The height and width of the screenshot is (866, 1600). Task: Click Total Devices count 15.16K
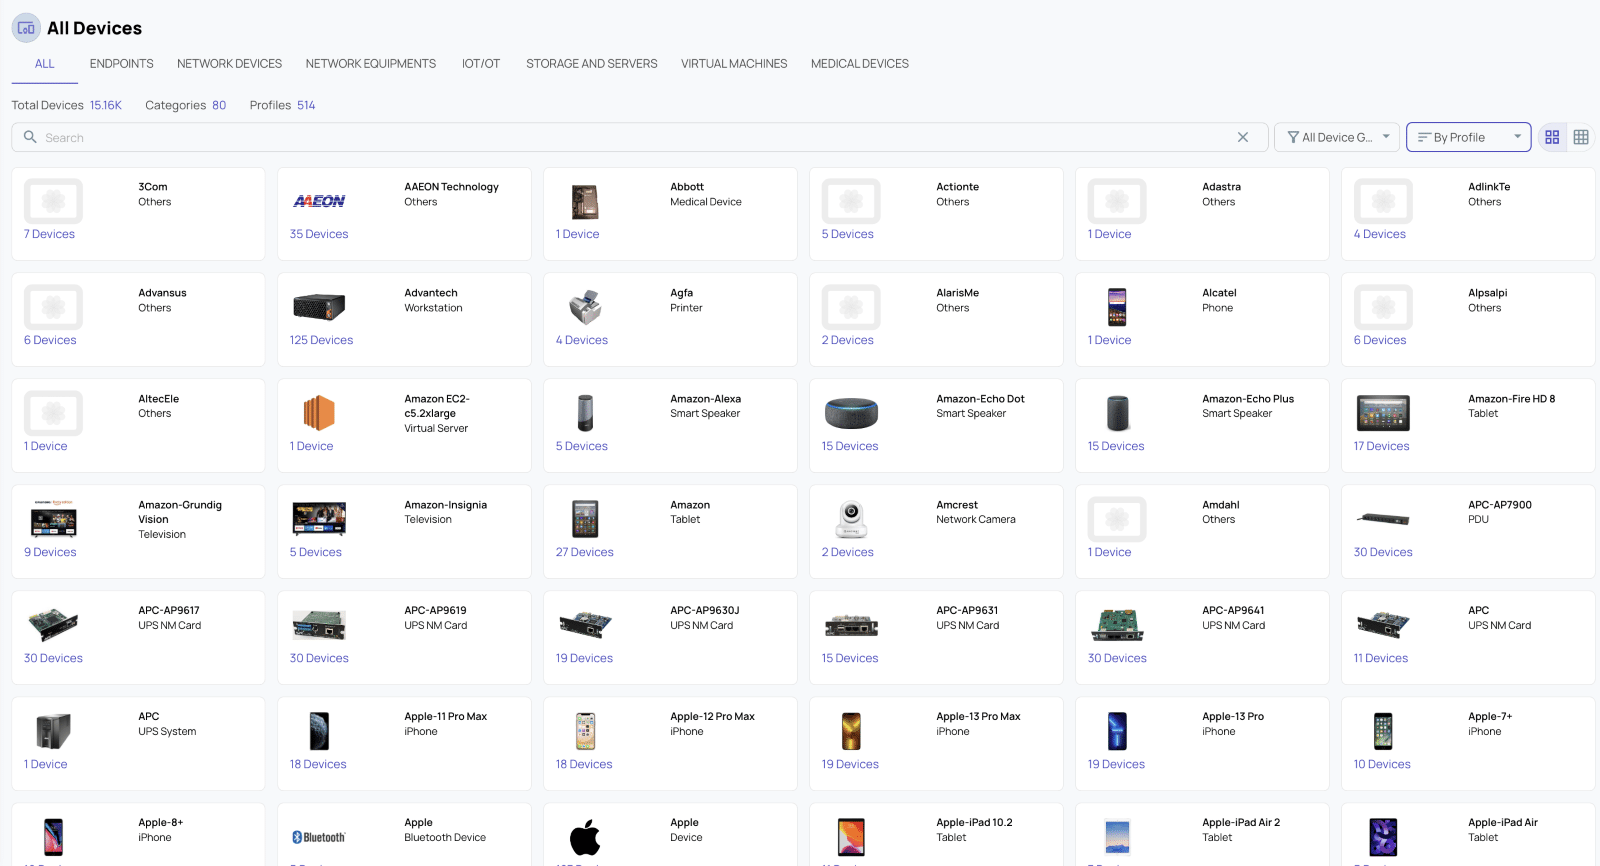click(106, 105)
